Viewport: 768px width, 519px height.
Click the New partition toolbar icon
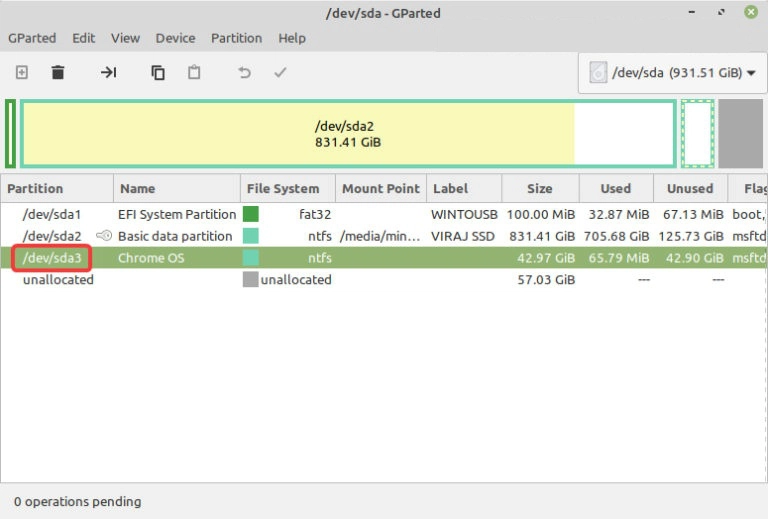coord(22,73)
